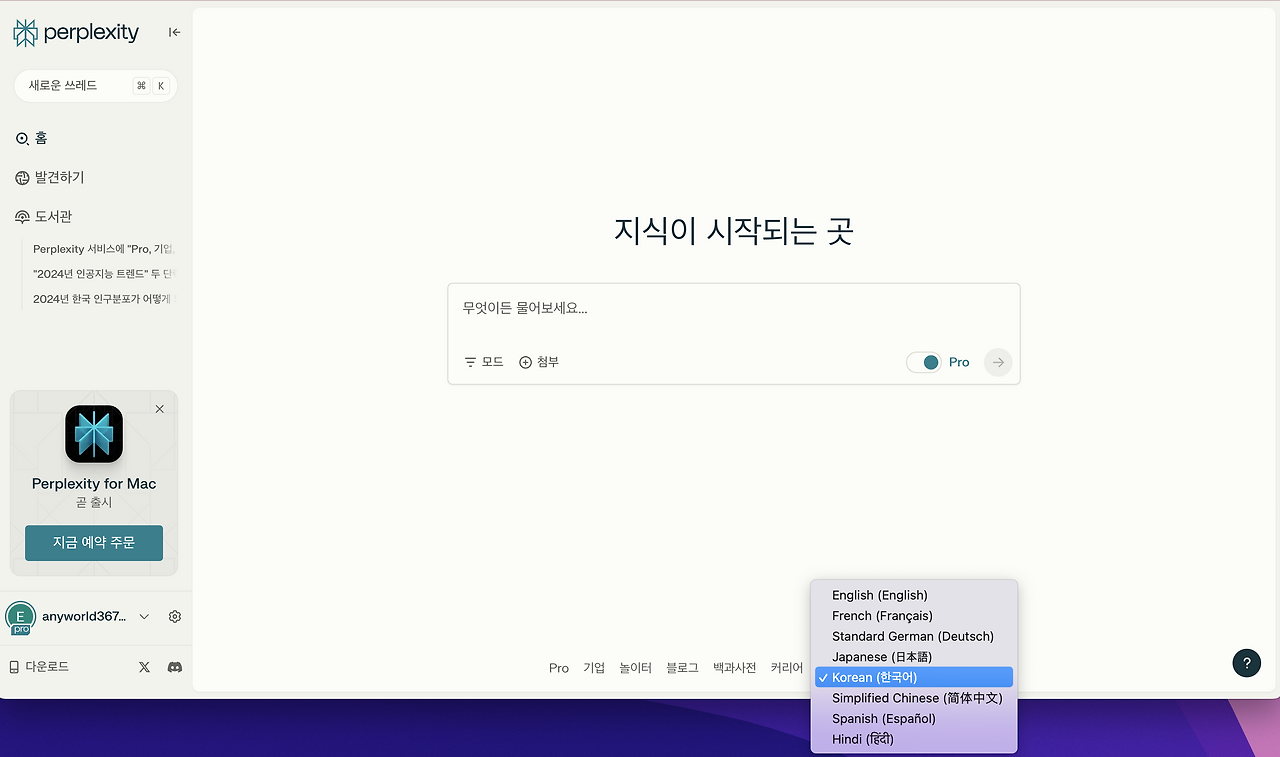This screenshot has height=757, width=1280.
Task: Select English (English) from language list
Action: (x=879, y=594)
